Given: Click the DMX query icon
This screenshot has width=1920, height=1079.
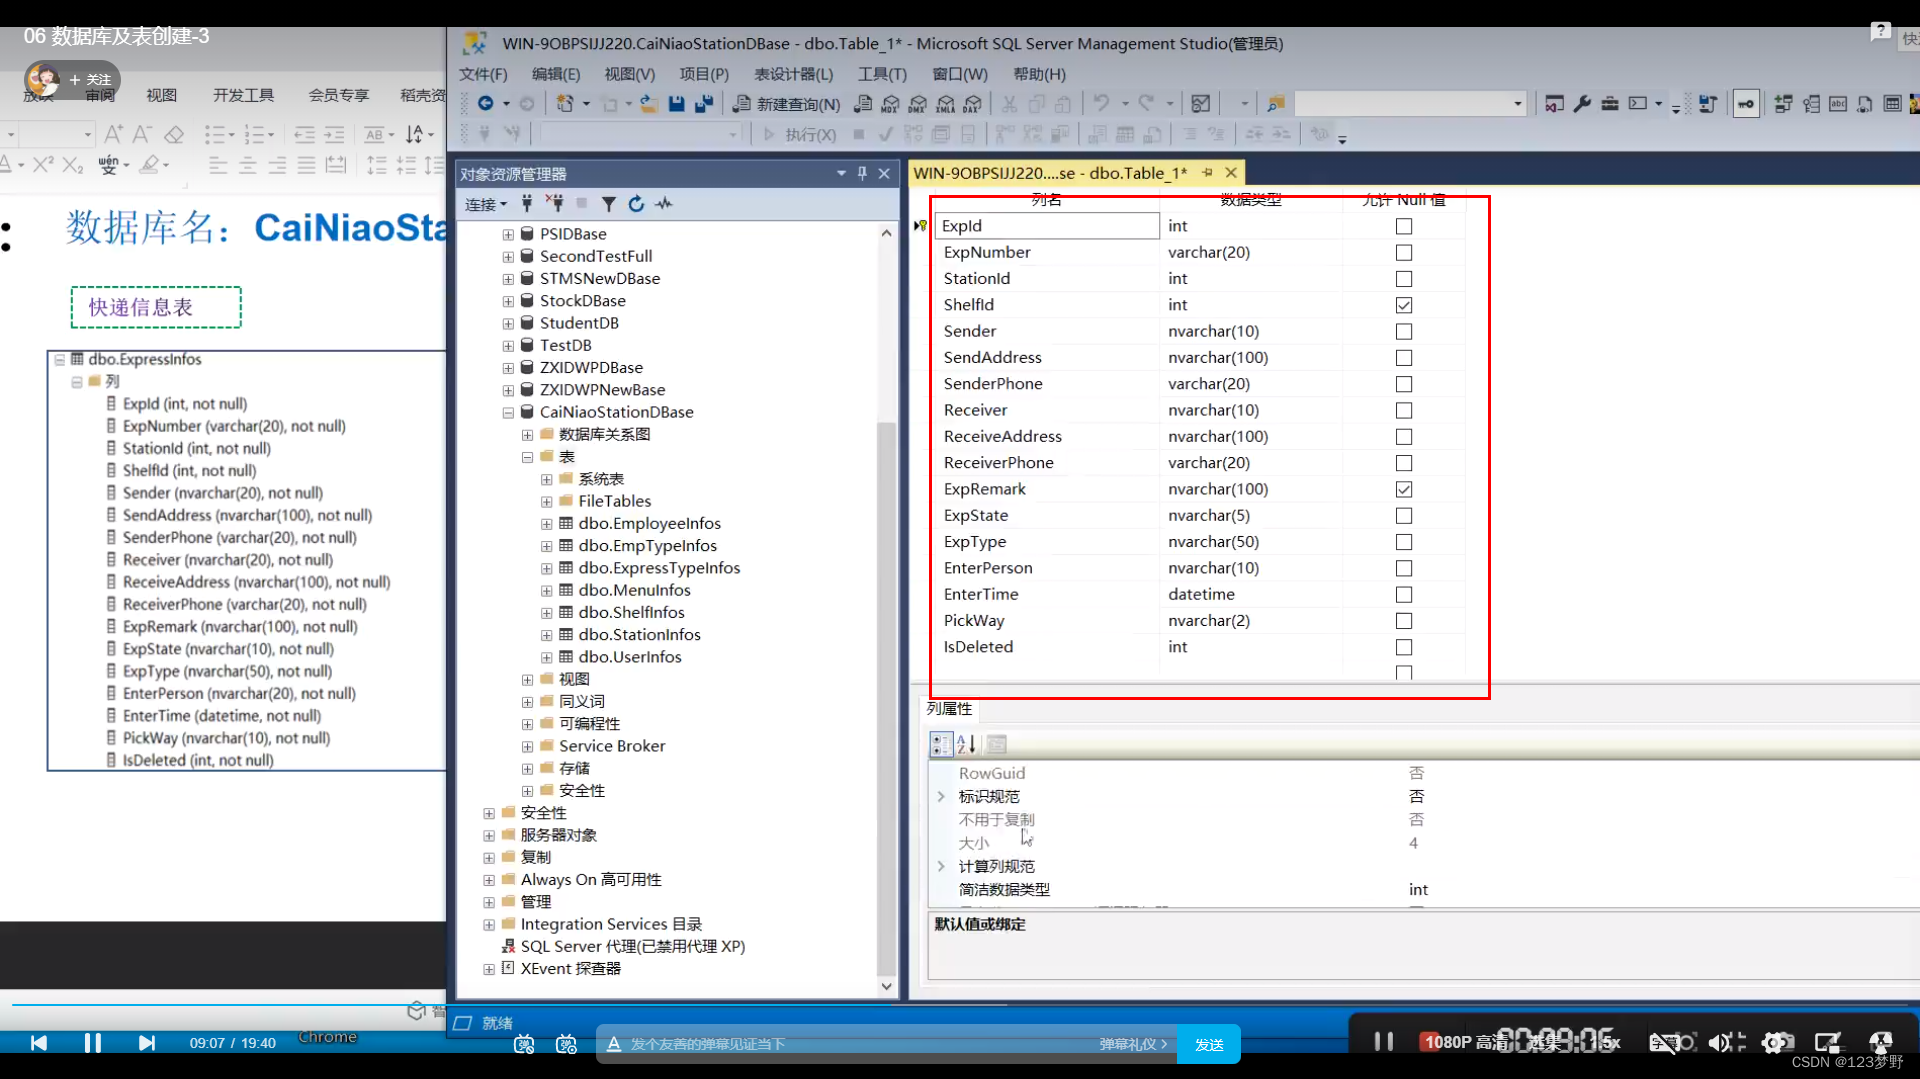Looking at the screenshot, I should (918, 104).
